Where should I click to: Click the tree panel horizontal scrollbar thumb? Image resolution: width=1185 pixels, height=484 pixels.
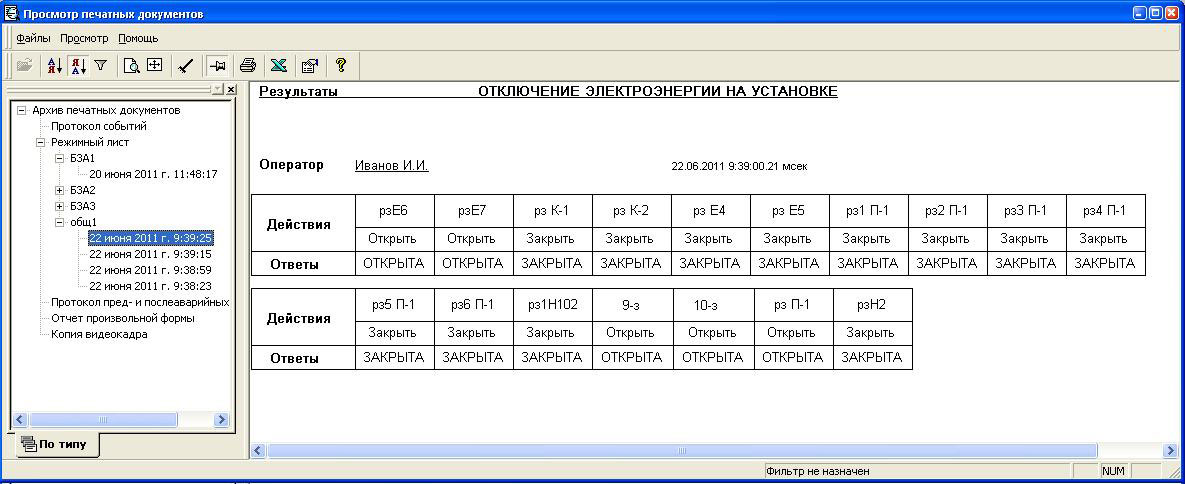coord(104,419)
